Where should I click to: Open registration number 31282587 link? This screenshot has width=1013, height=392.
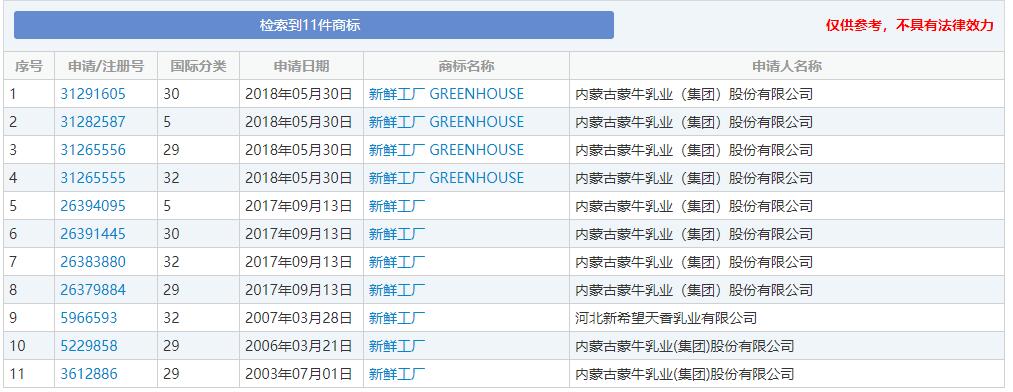point(93,122)
